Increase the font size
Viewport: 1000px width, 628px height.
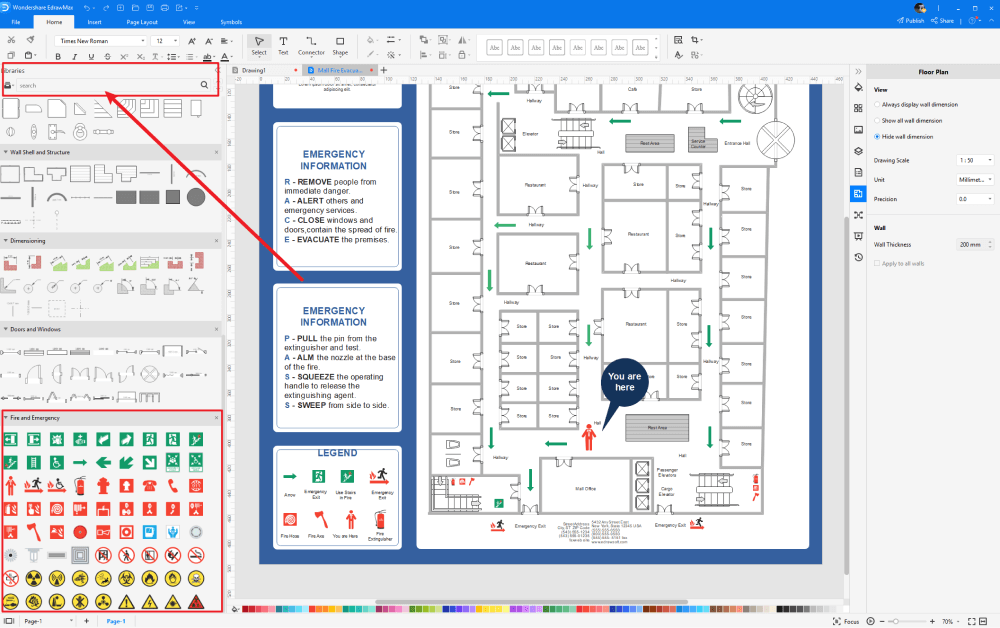191,41
